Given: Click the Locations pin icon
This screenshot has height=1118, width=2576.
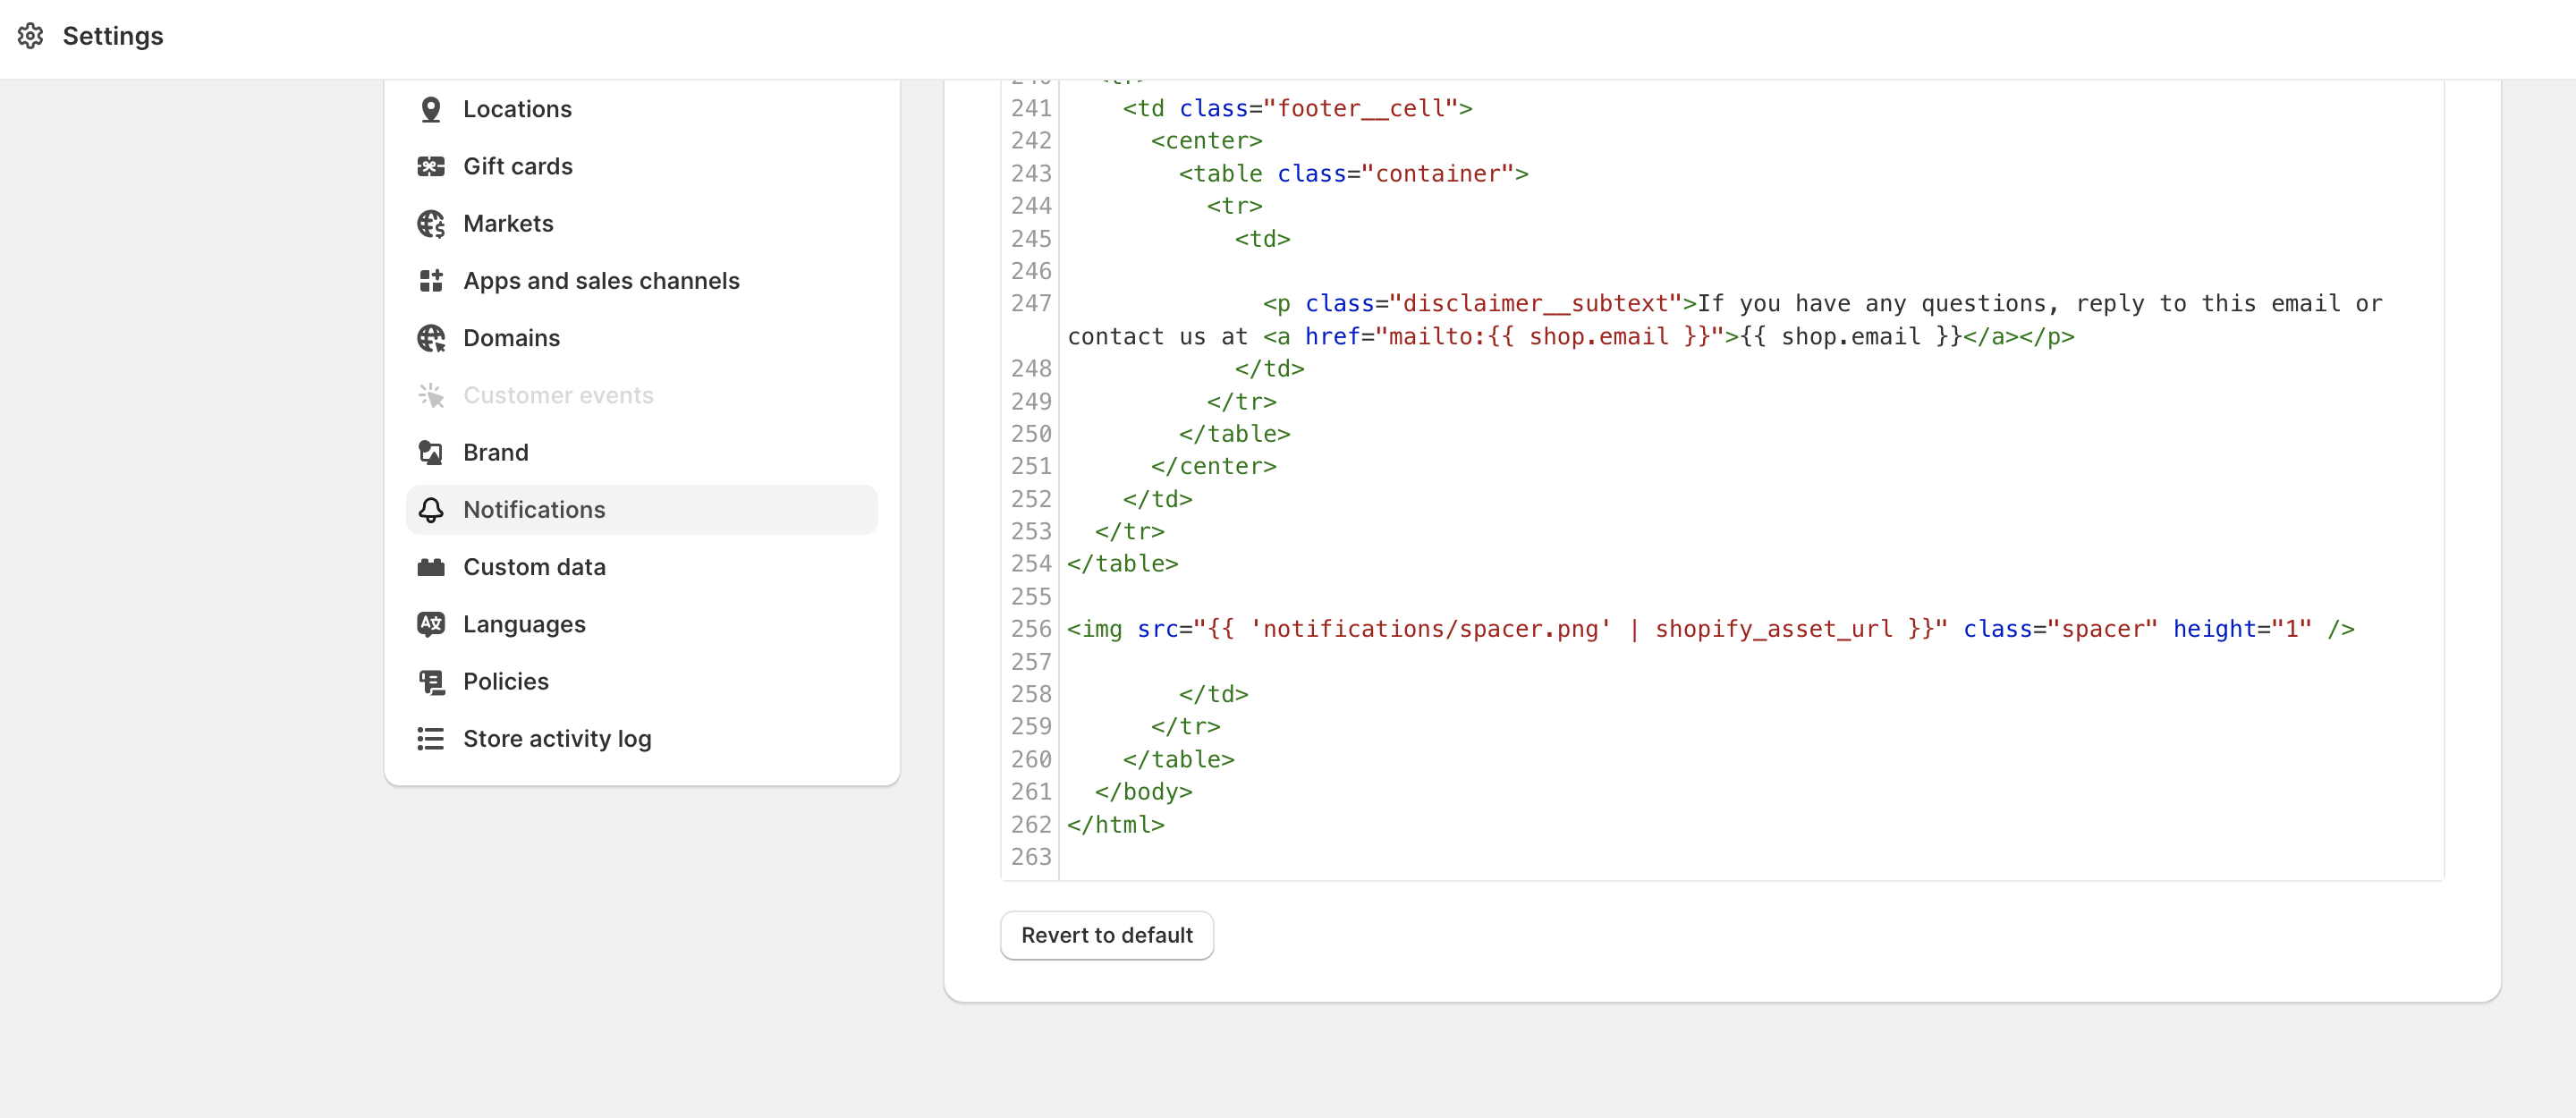Looking at the screenshot, I should (430, 109).
